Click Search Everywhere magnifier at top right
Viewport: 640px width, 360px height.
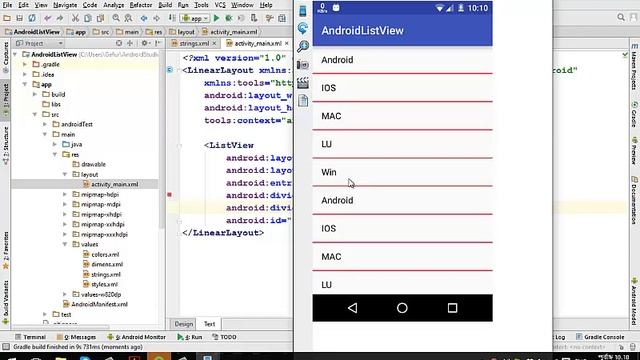pyautogui.click(x=621, y=17)
